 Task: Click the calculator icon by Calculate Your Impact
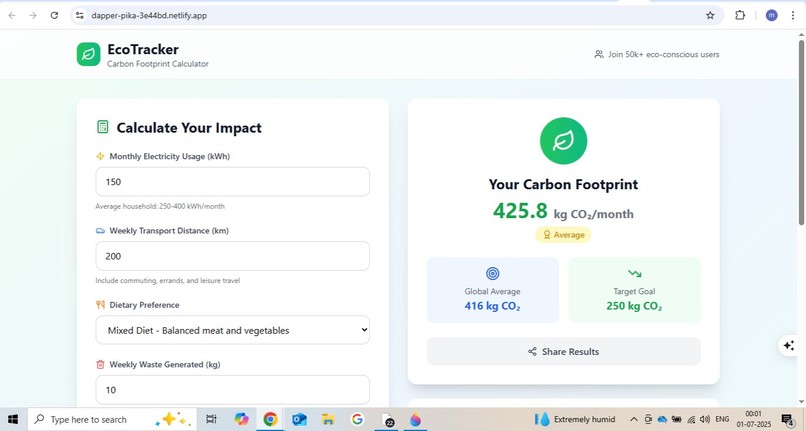click(x=102, y=127)
